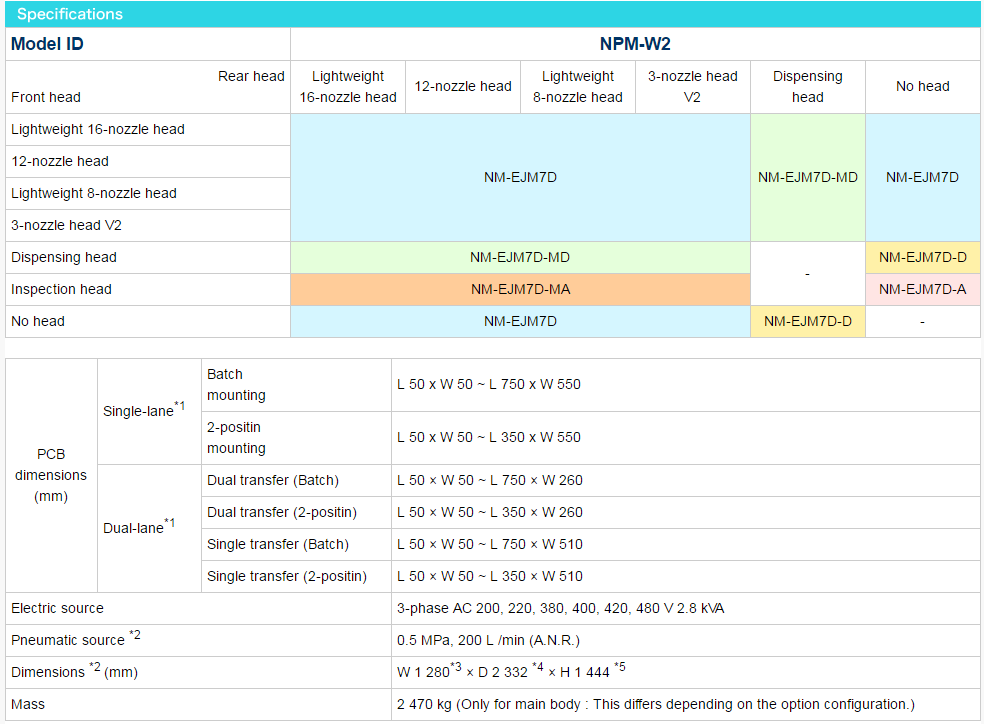
Task: Click NM-EJM7D cell in the No head row
Action: 520,321
